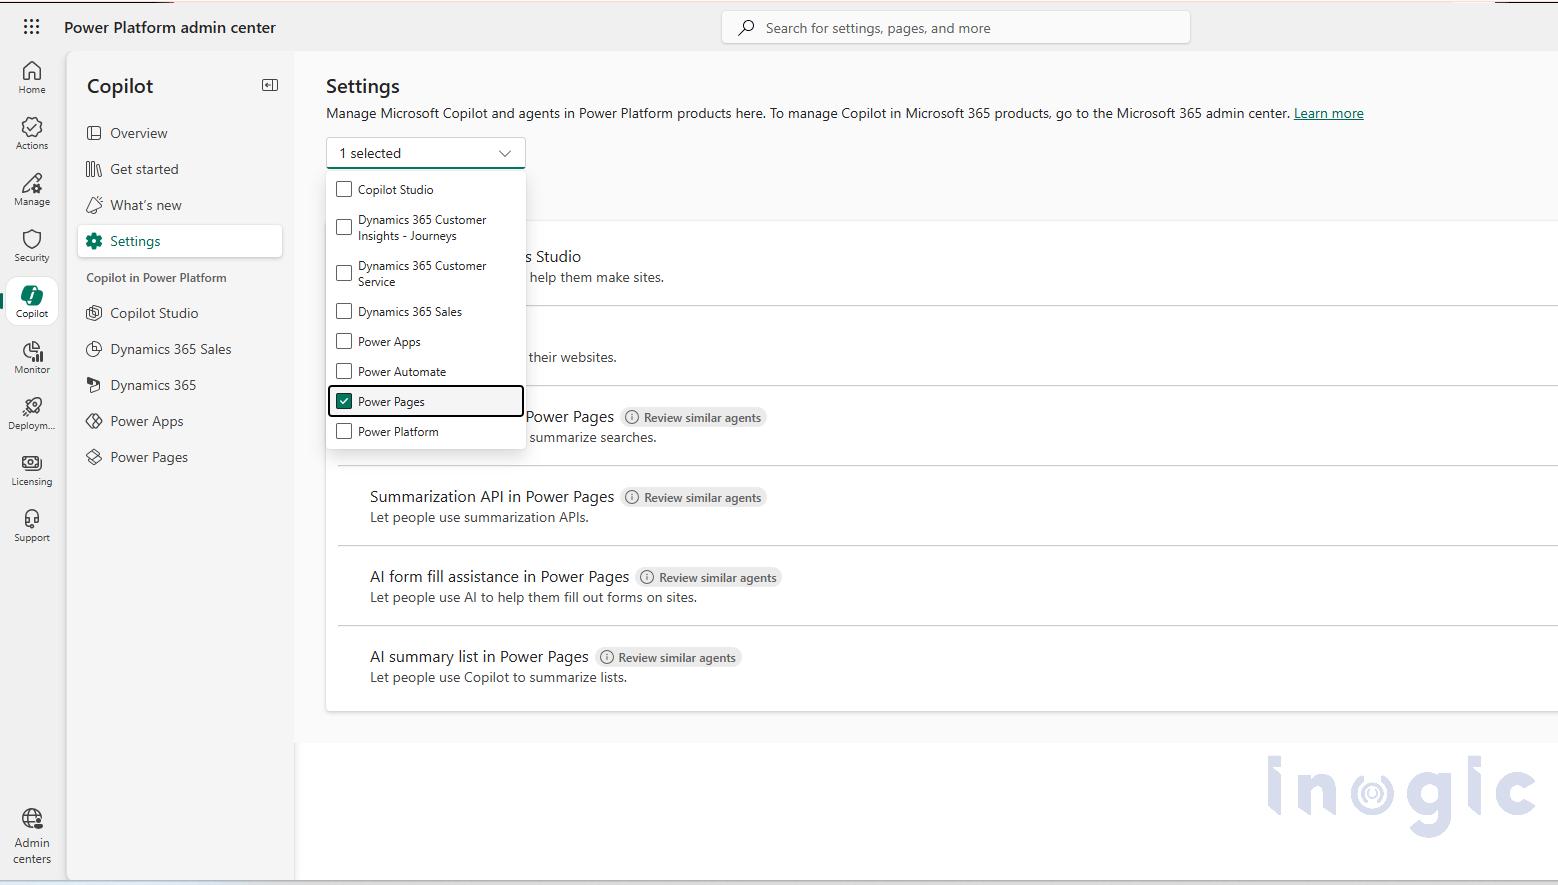Image resolution: width=1558 pixels, height=885 pixels.
Task: Check the Dynamics 365 Customer Service option
Action: [x=344, y=273]
